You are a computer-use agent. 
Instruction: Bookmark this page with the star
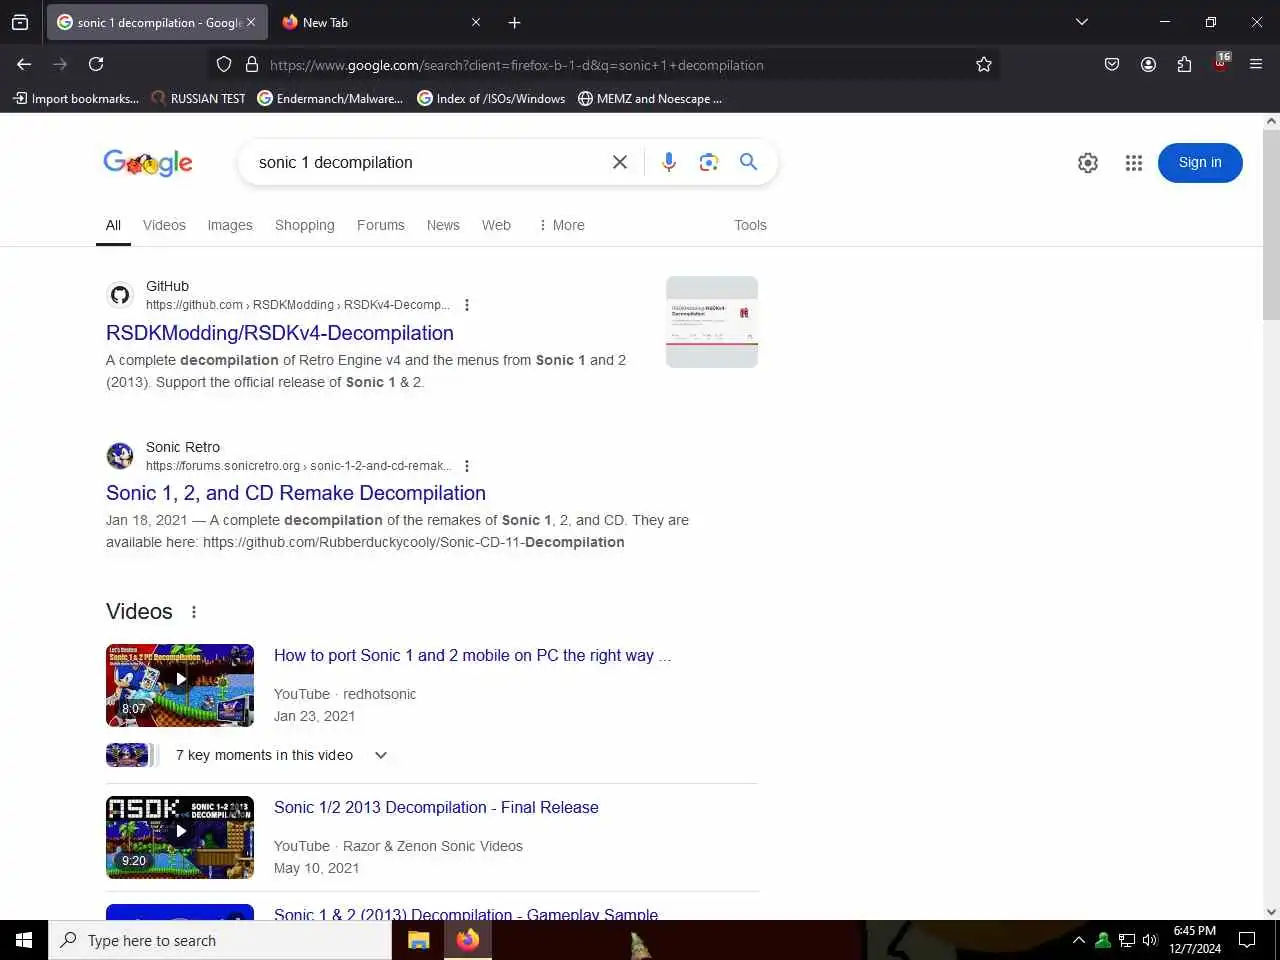coord(984,64)
